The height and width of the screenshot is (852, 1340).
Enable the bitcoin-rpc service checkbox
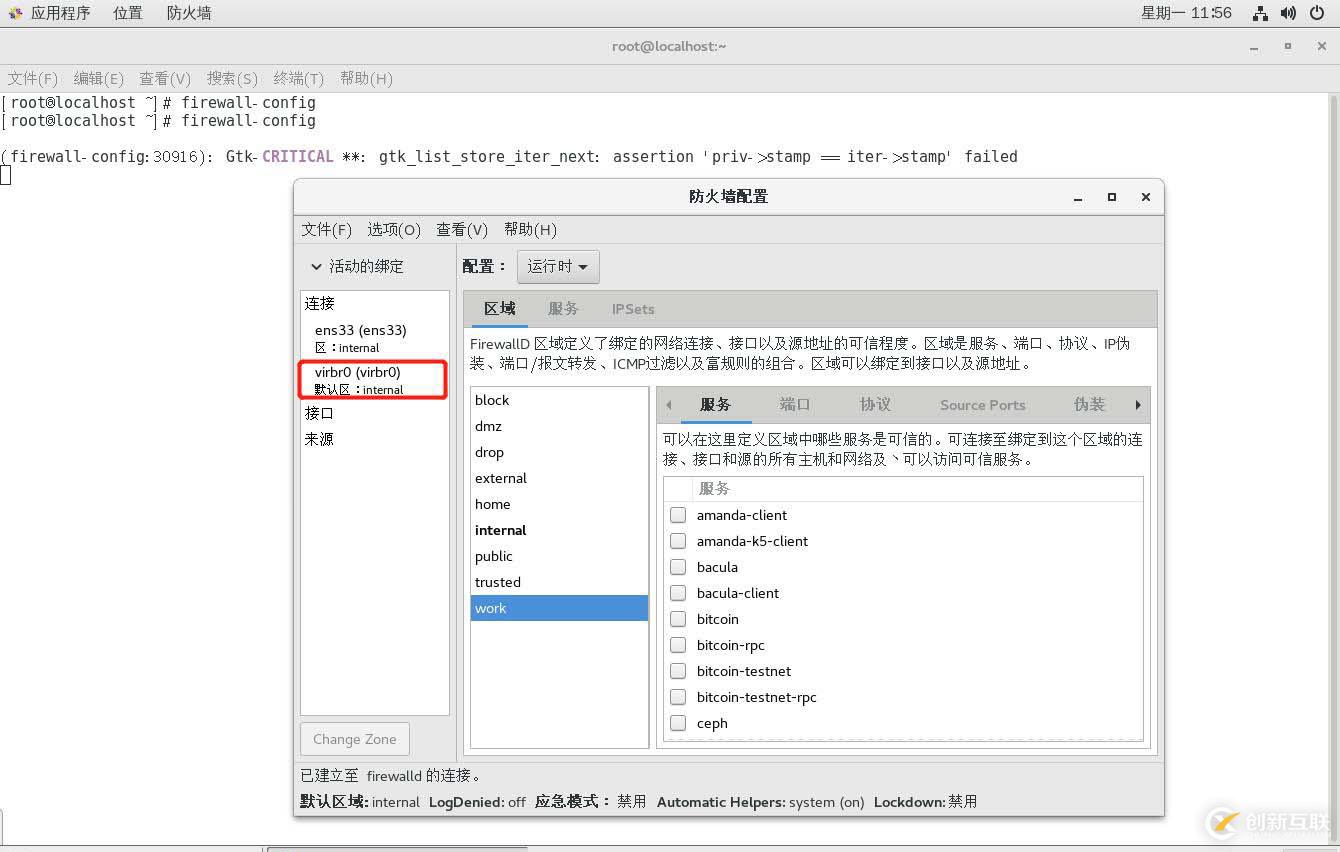tap(678, 645)
